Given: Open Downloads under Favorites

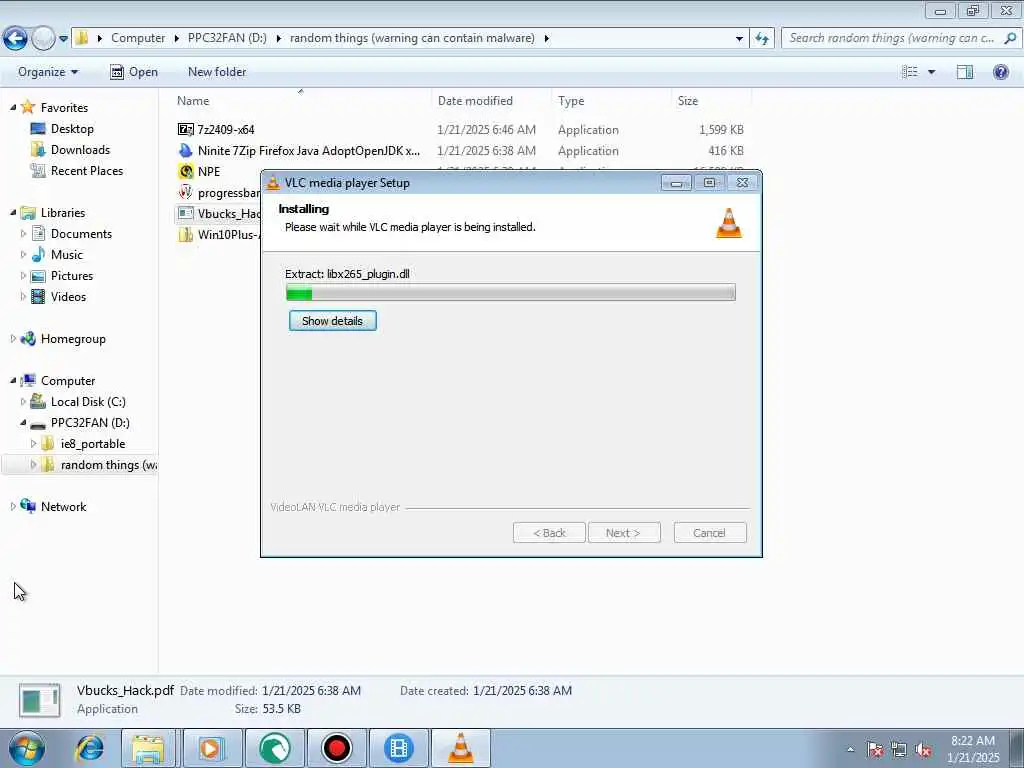Looking at the screenshot, I should tap(80, 150).
